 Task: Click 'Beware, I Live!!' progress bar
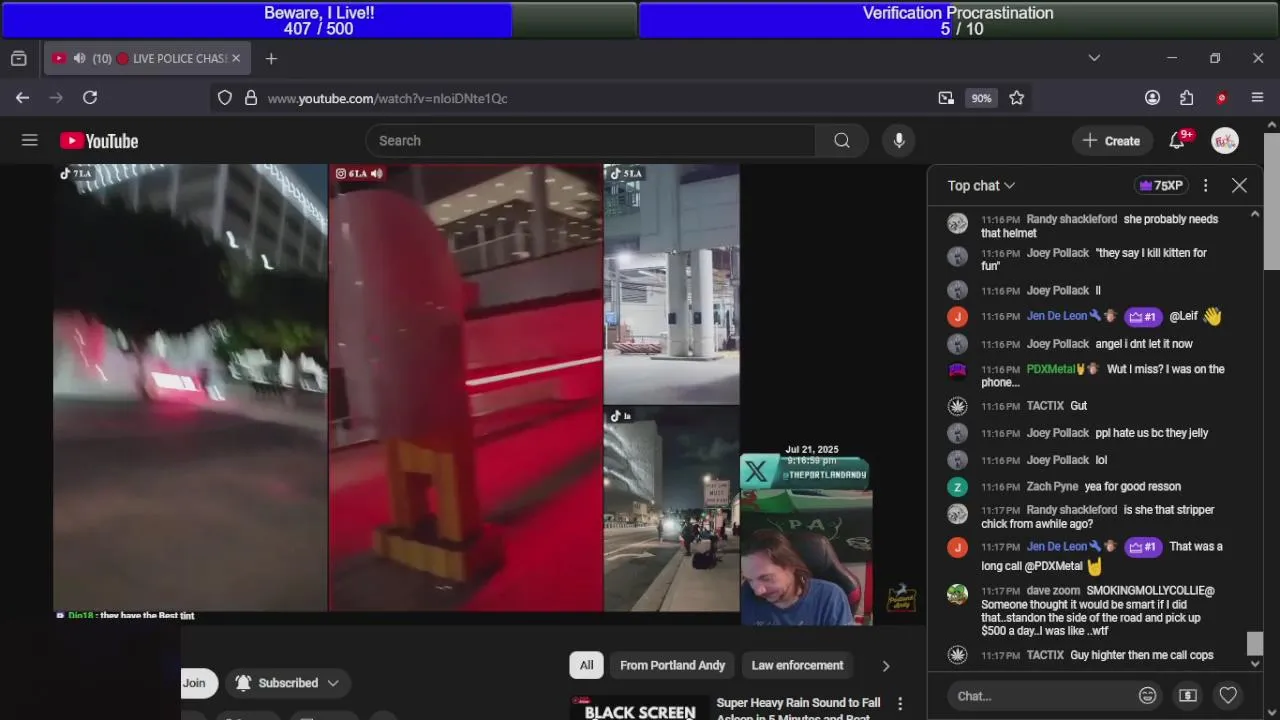pos(319,20)
